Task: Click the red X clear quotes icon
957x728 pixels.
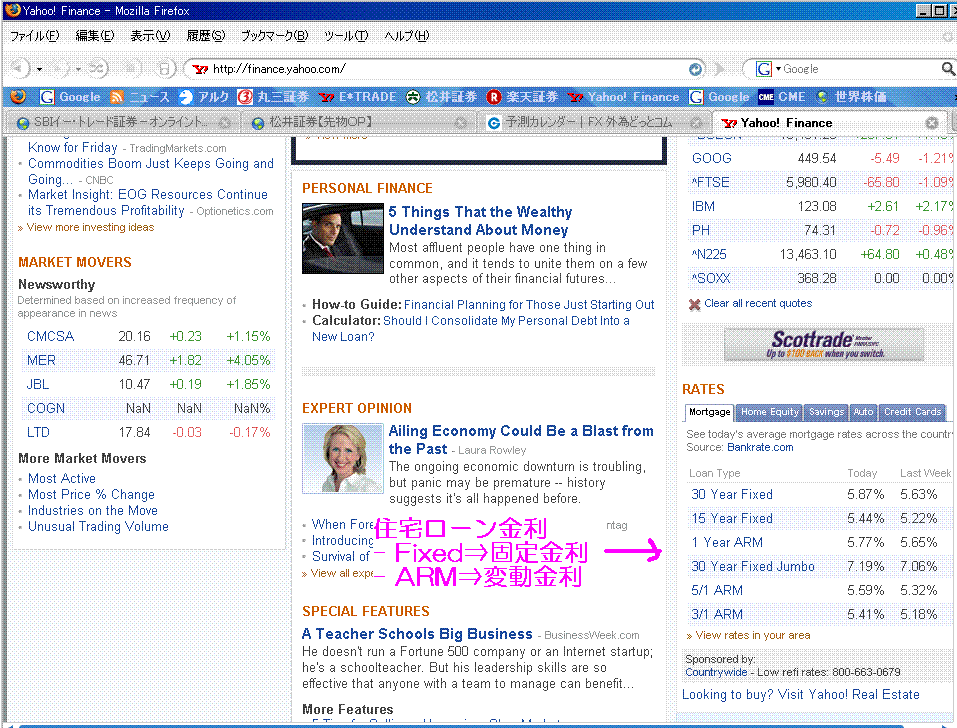Action: [x=694, y=304]
